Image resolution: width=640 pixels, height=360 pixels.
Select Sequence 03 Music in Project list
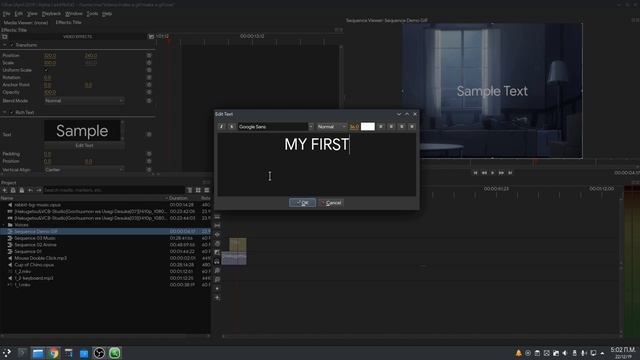pyautogui.click(x=35, y=238)
